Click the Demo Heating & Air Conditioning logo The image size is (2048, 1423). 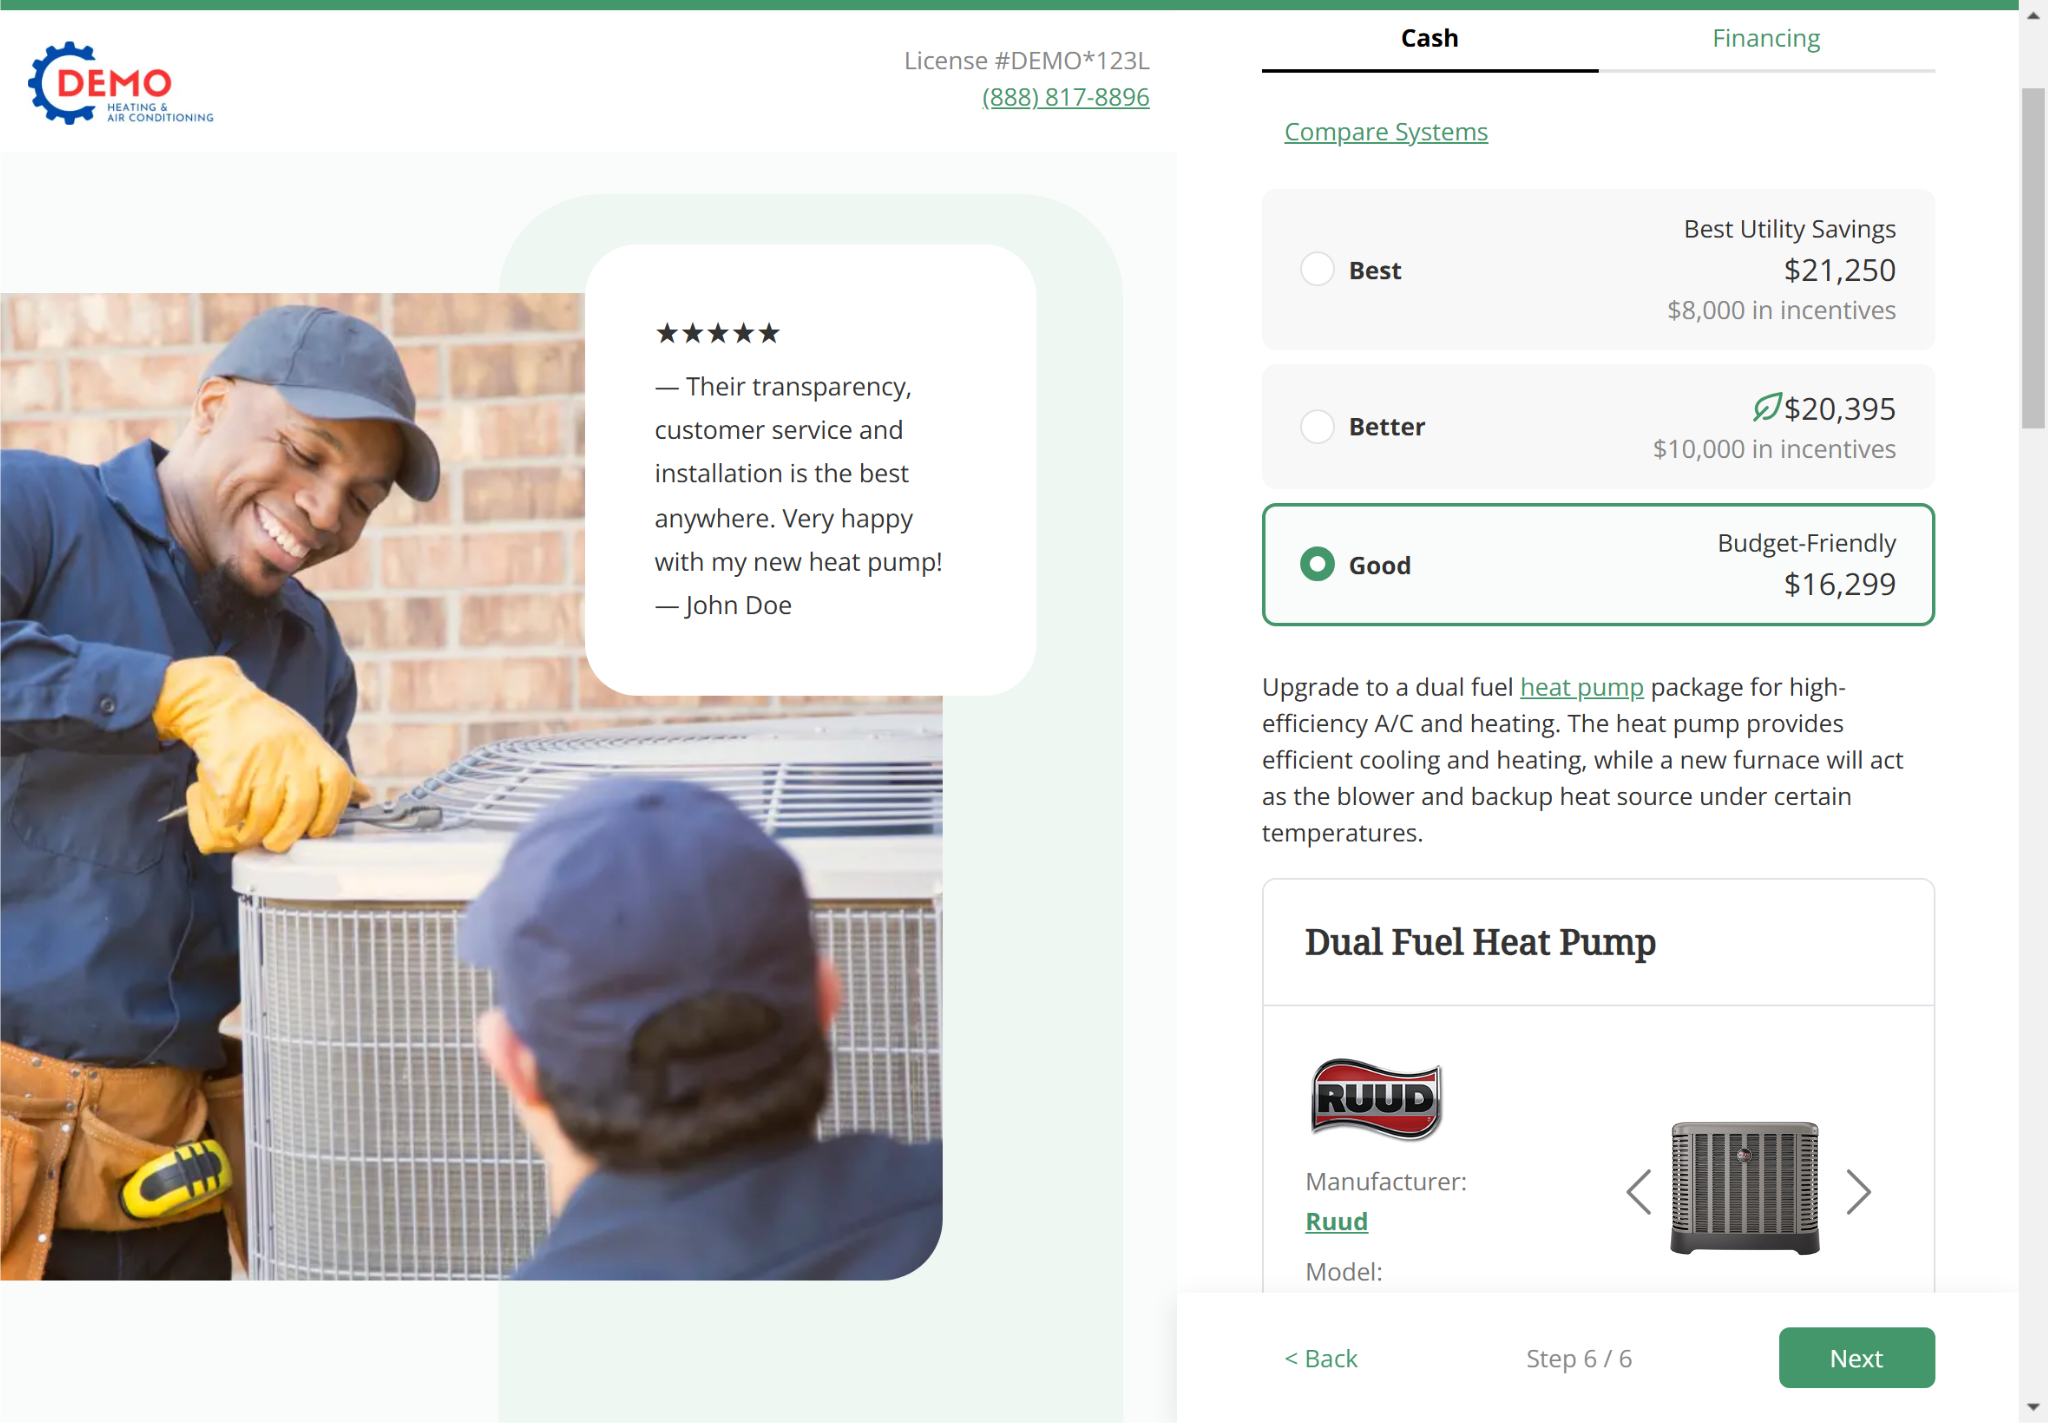point(121,83)
